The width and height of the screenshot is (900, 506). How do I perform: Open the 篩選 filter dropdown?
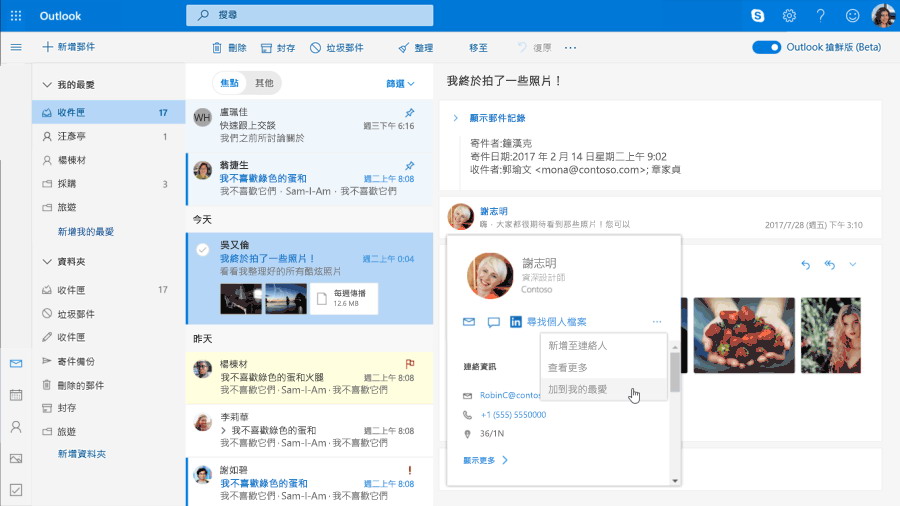coord(400,84)
